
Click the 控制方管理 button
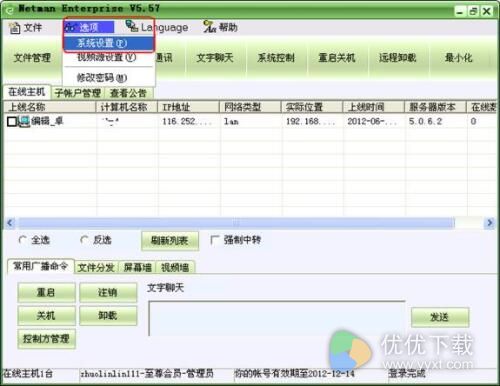pos(46,339)
